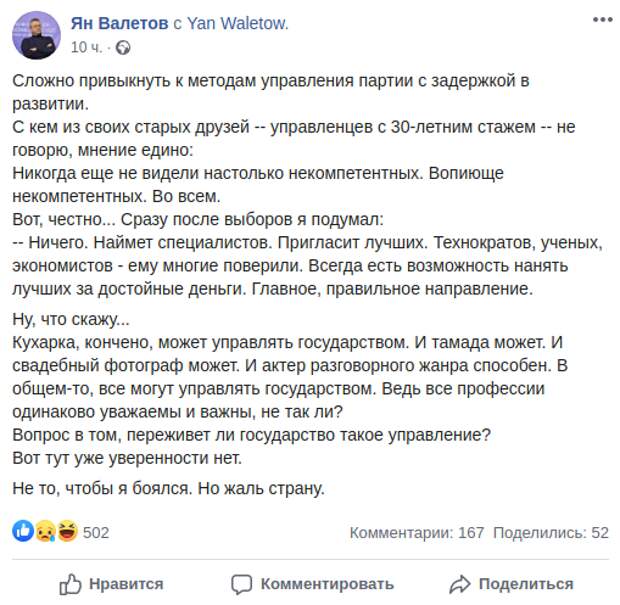Click the post text starting Сложно привыкнуть
Screen dimensions: 620x605
[x=271, y=92]
